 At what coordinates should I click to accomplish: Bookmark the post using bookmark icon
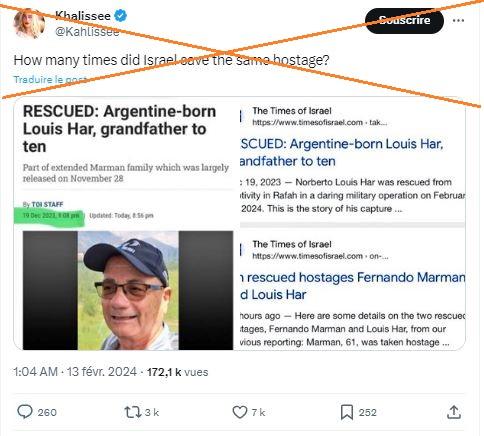coord(347,412)
